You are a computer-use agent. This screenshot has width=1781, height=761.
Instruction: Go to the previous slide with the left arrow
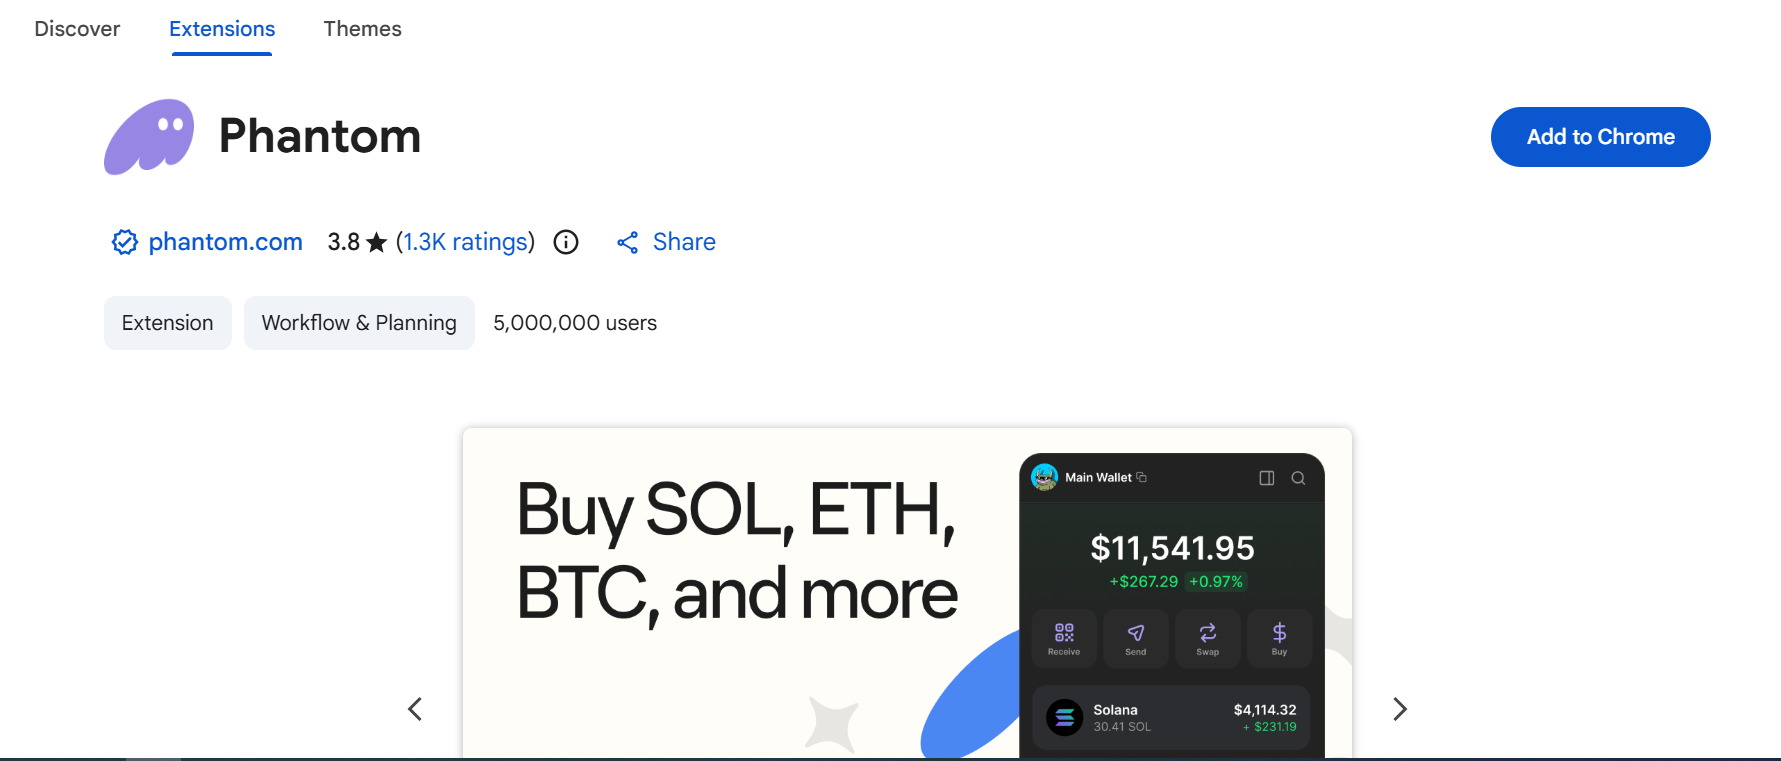[x=415, y=708]
